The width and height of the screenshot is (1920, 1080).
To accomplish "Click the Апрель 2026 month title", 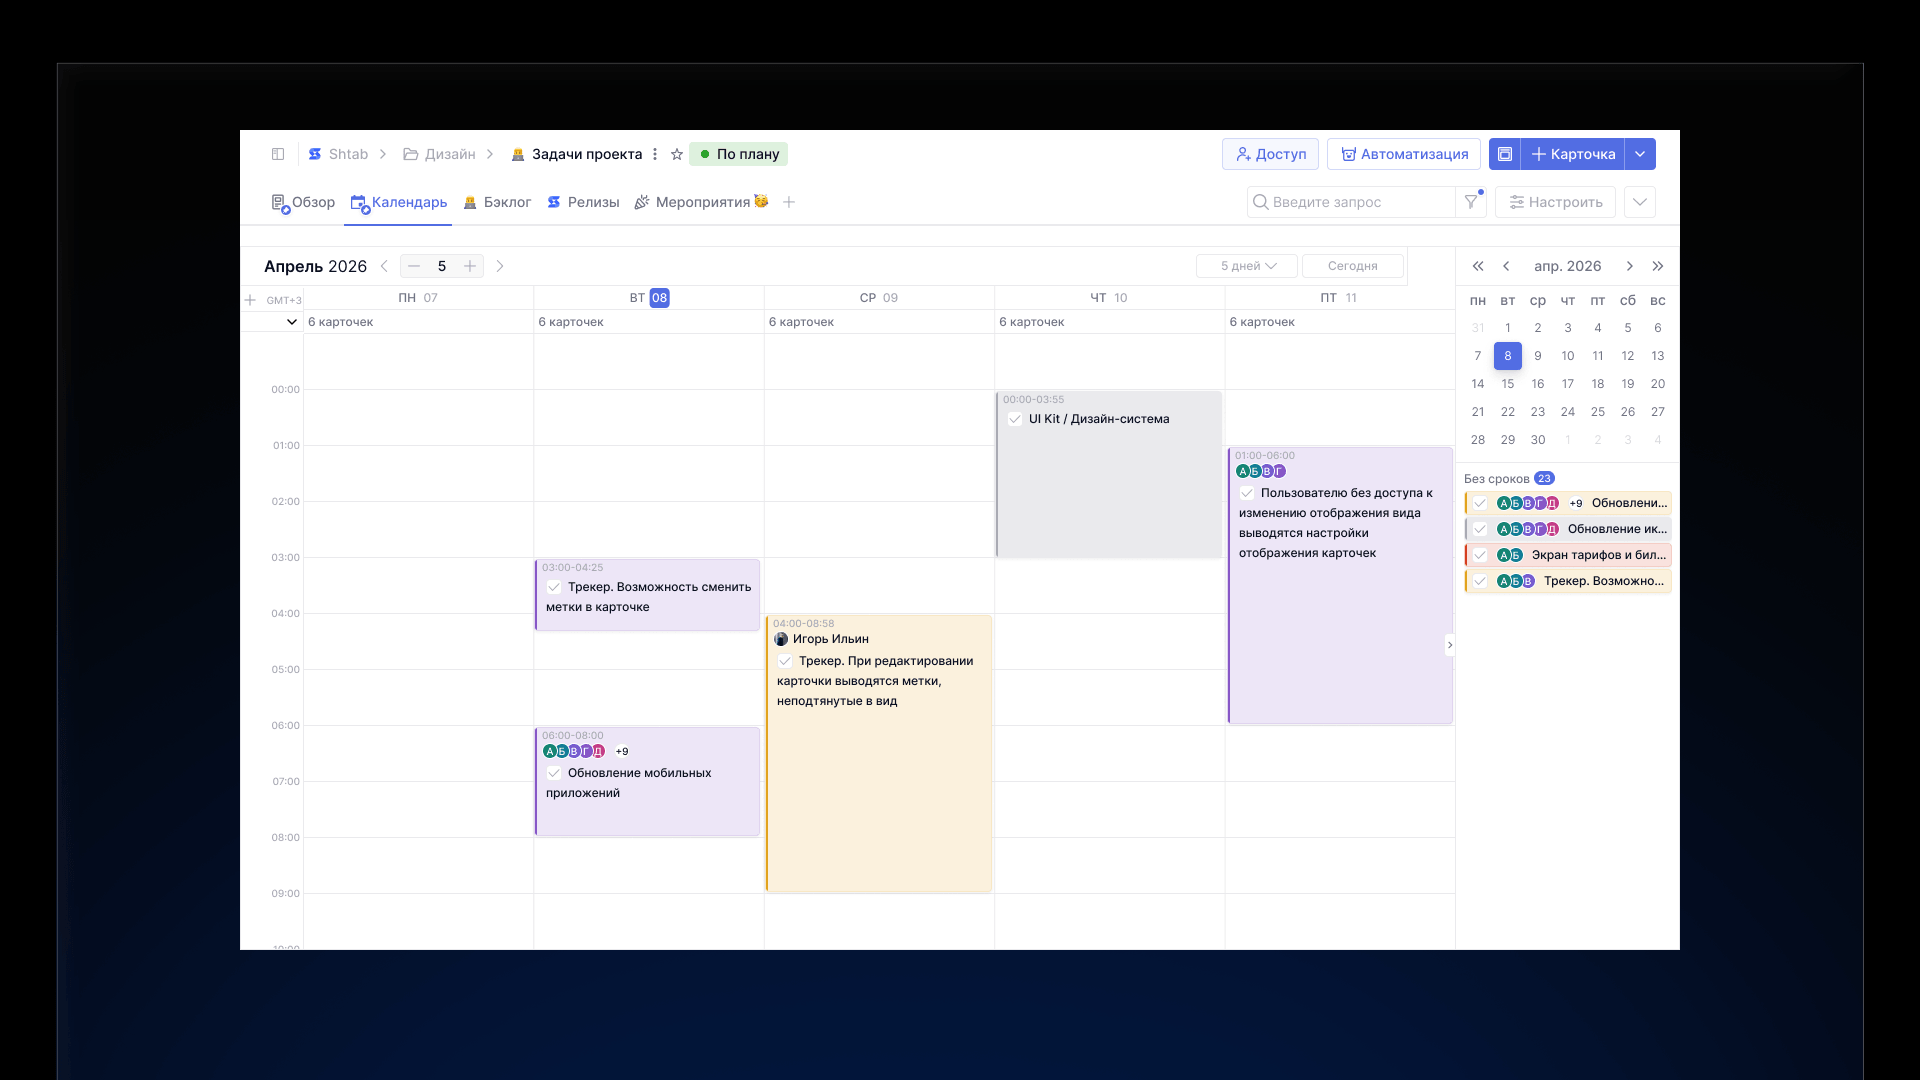I will [315, 266].
